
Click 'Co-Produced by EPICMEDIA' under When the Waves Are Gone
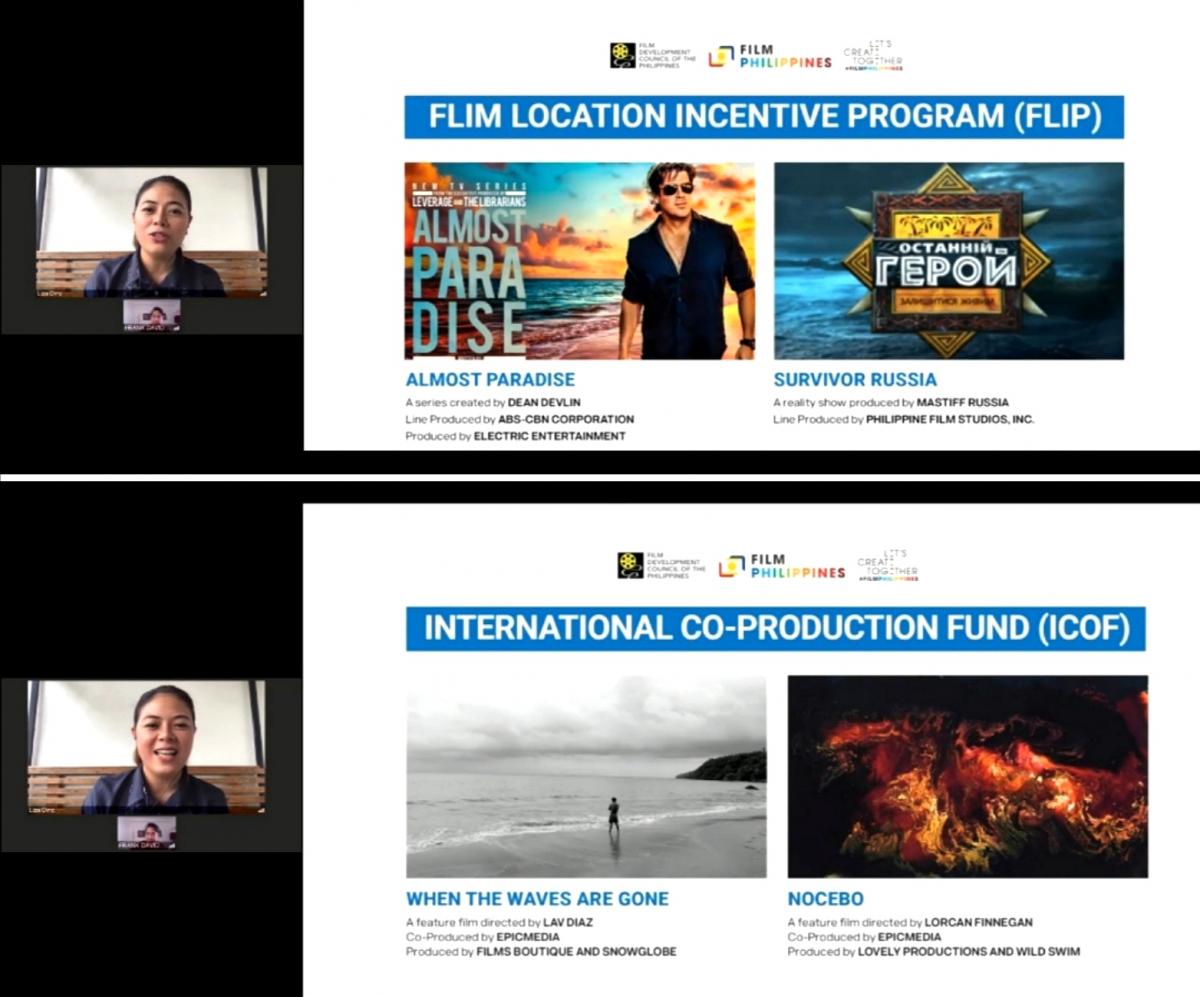click(x=482, y=937)
